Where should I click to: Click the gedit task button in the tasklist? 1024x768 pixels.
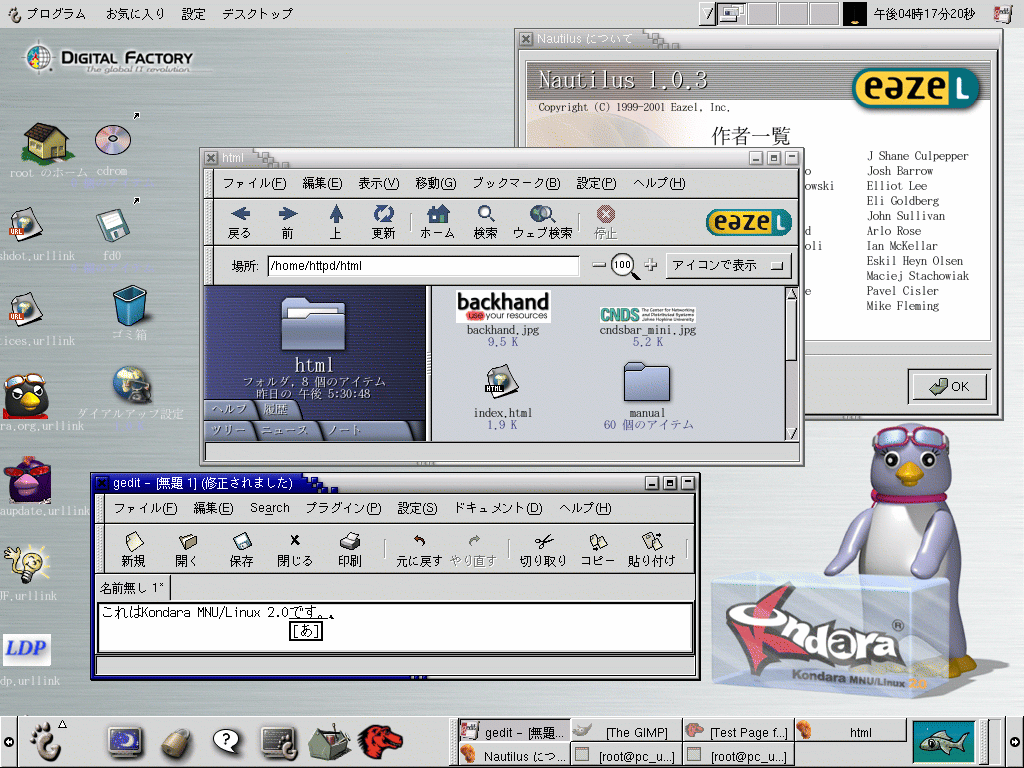pos(513,732)
